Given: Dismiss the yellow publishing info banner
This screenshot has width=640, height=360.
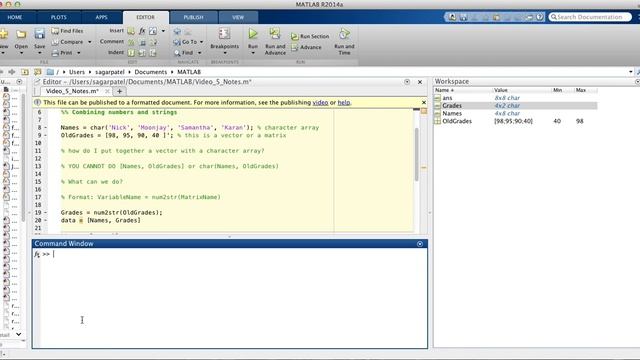Looking at the screenshot, I should coord(424,102).
